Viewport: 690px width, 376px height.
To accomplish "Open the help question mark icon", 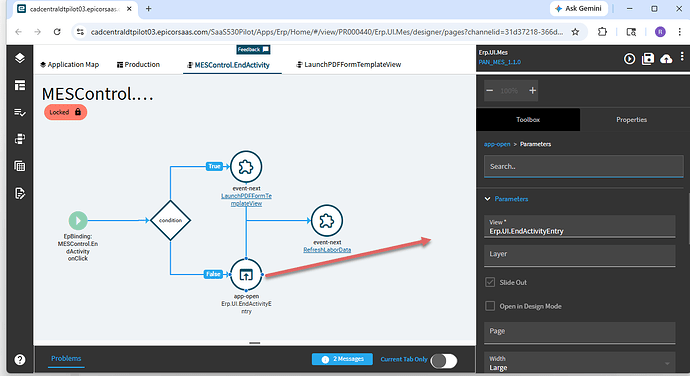I will [20, 360].
